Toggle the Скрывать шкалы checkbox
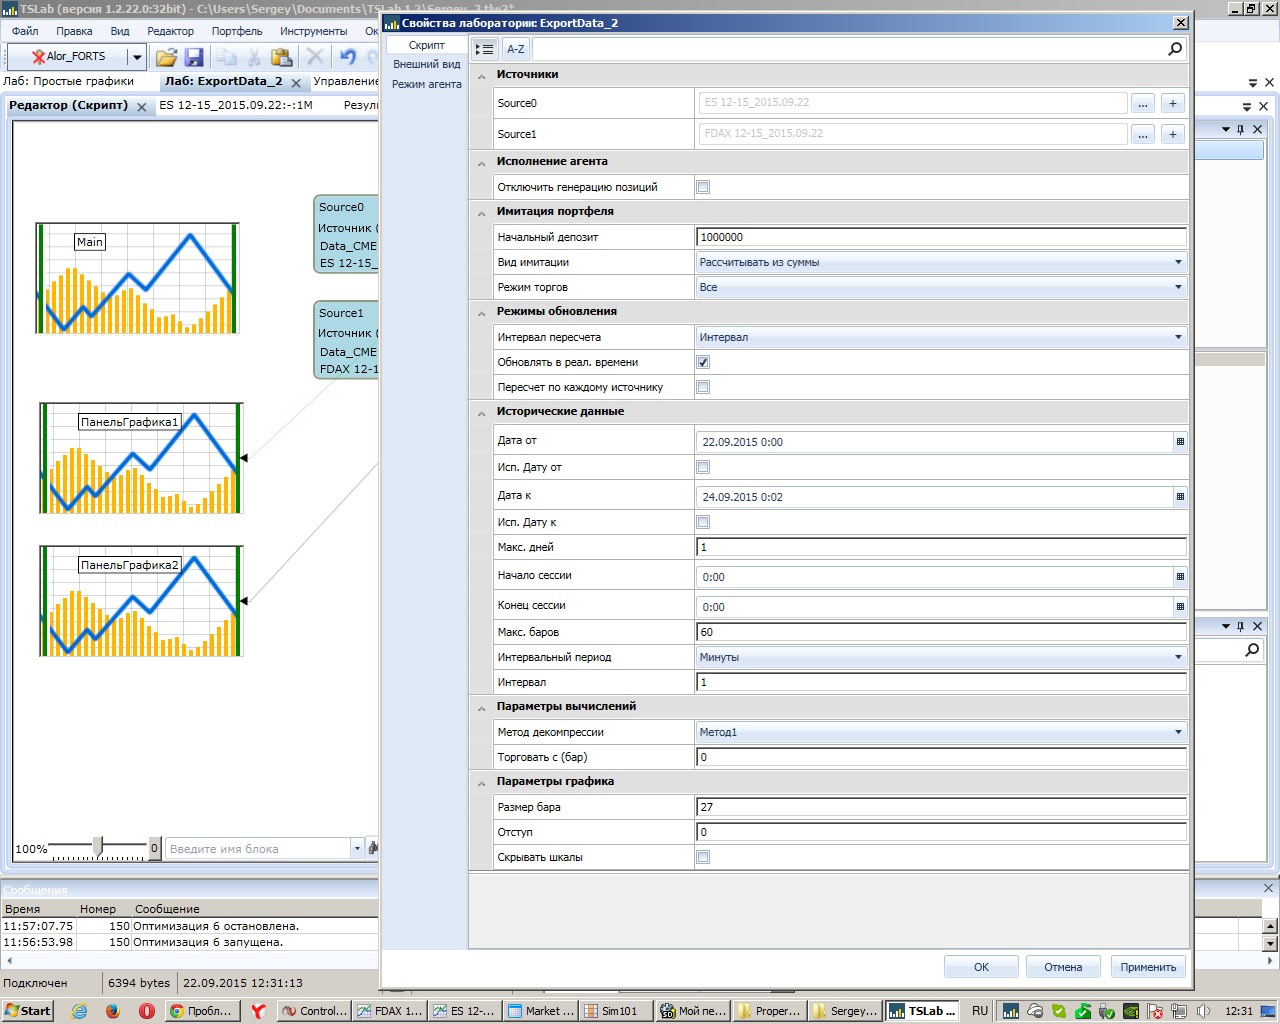This screenshot has width=1280, height=1024. click(x=703, y=857)
